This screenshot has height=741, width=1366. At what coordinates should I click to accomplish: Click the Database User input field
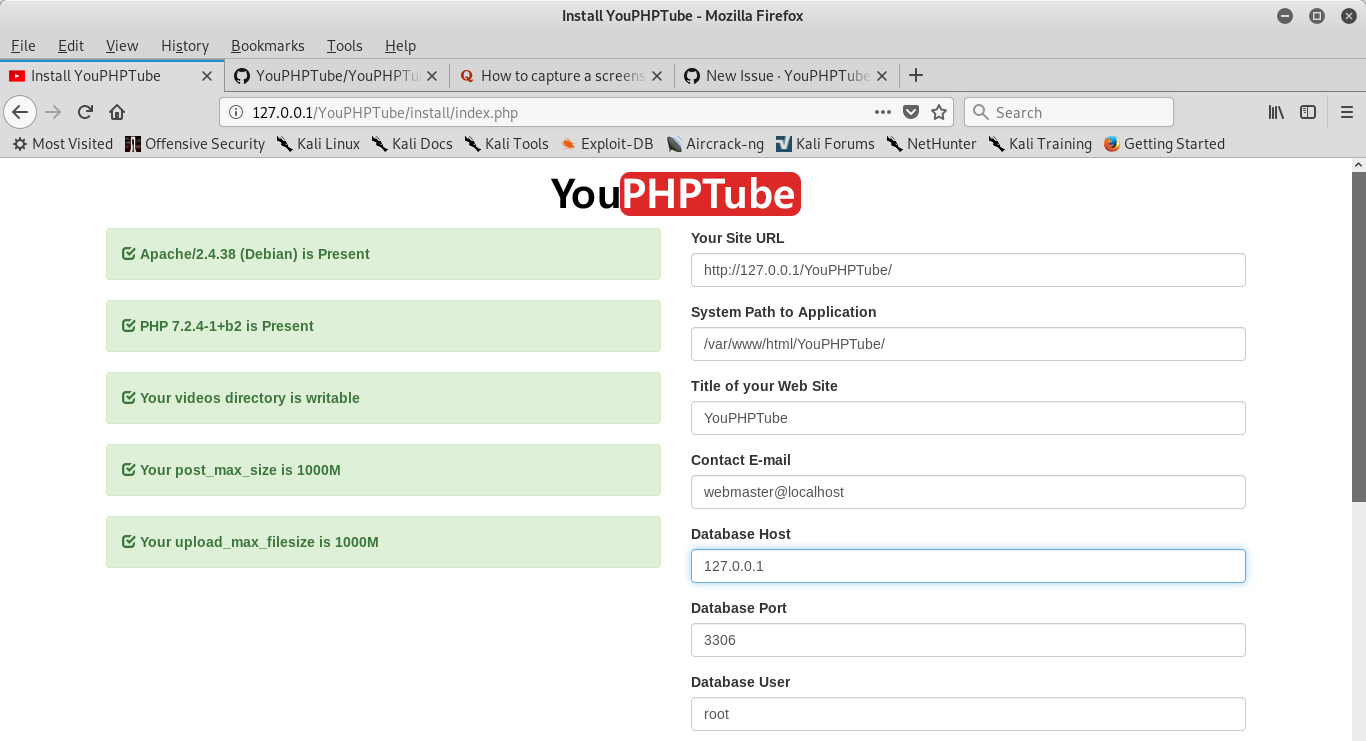point(966,713)
